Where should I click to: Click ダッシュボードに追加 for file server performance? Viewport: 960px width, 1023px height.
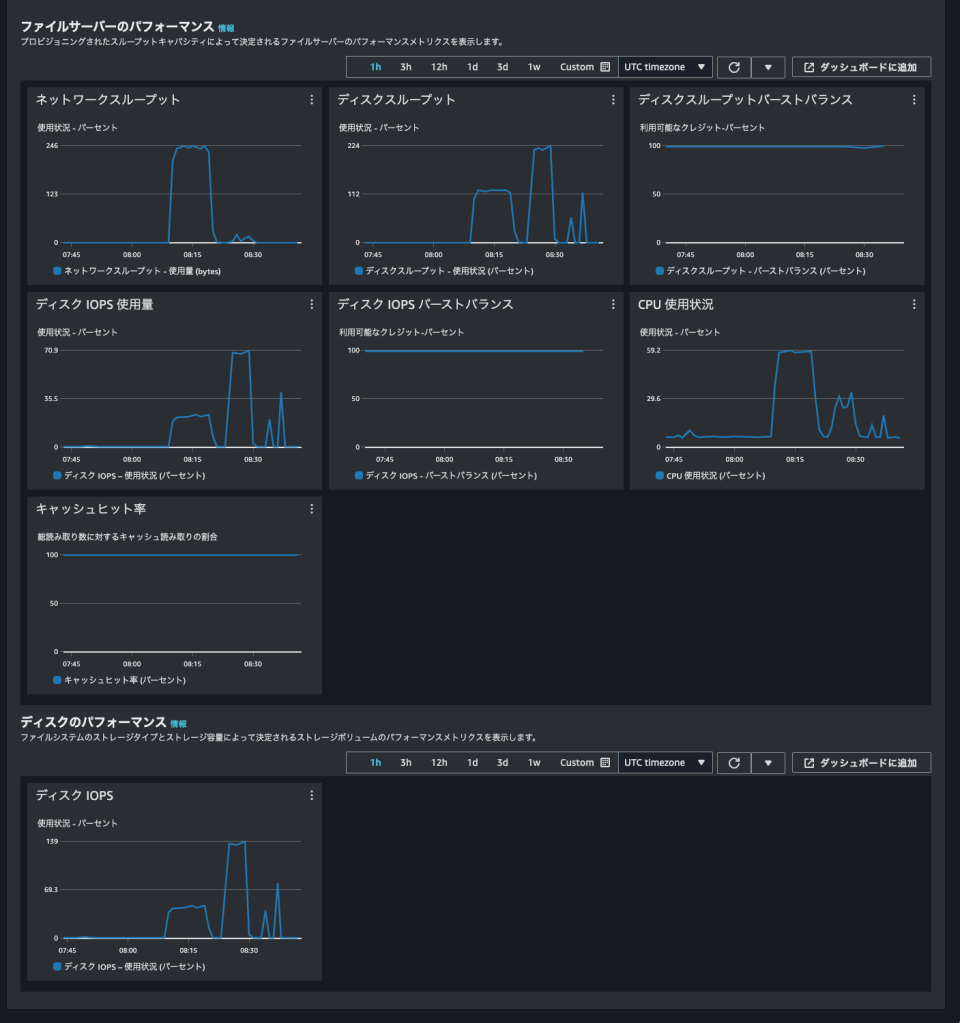tap(861, 67)
